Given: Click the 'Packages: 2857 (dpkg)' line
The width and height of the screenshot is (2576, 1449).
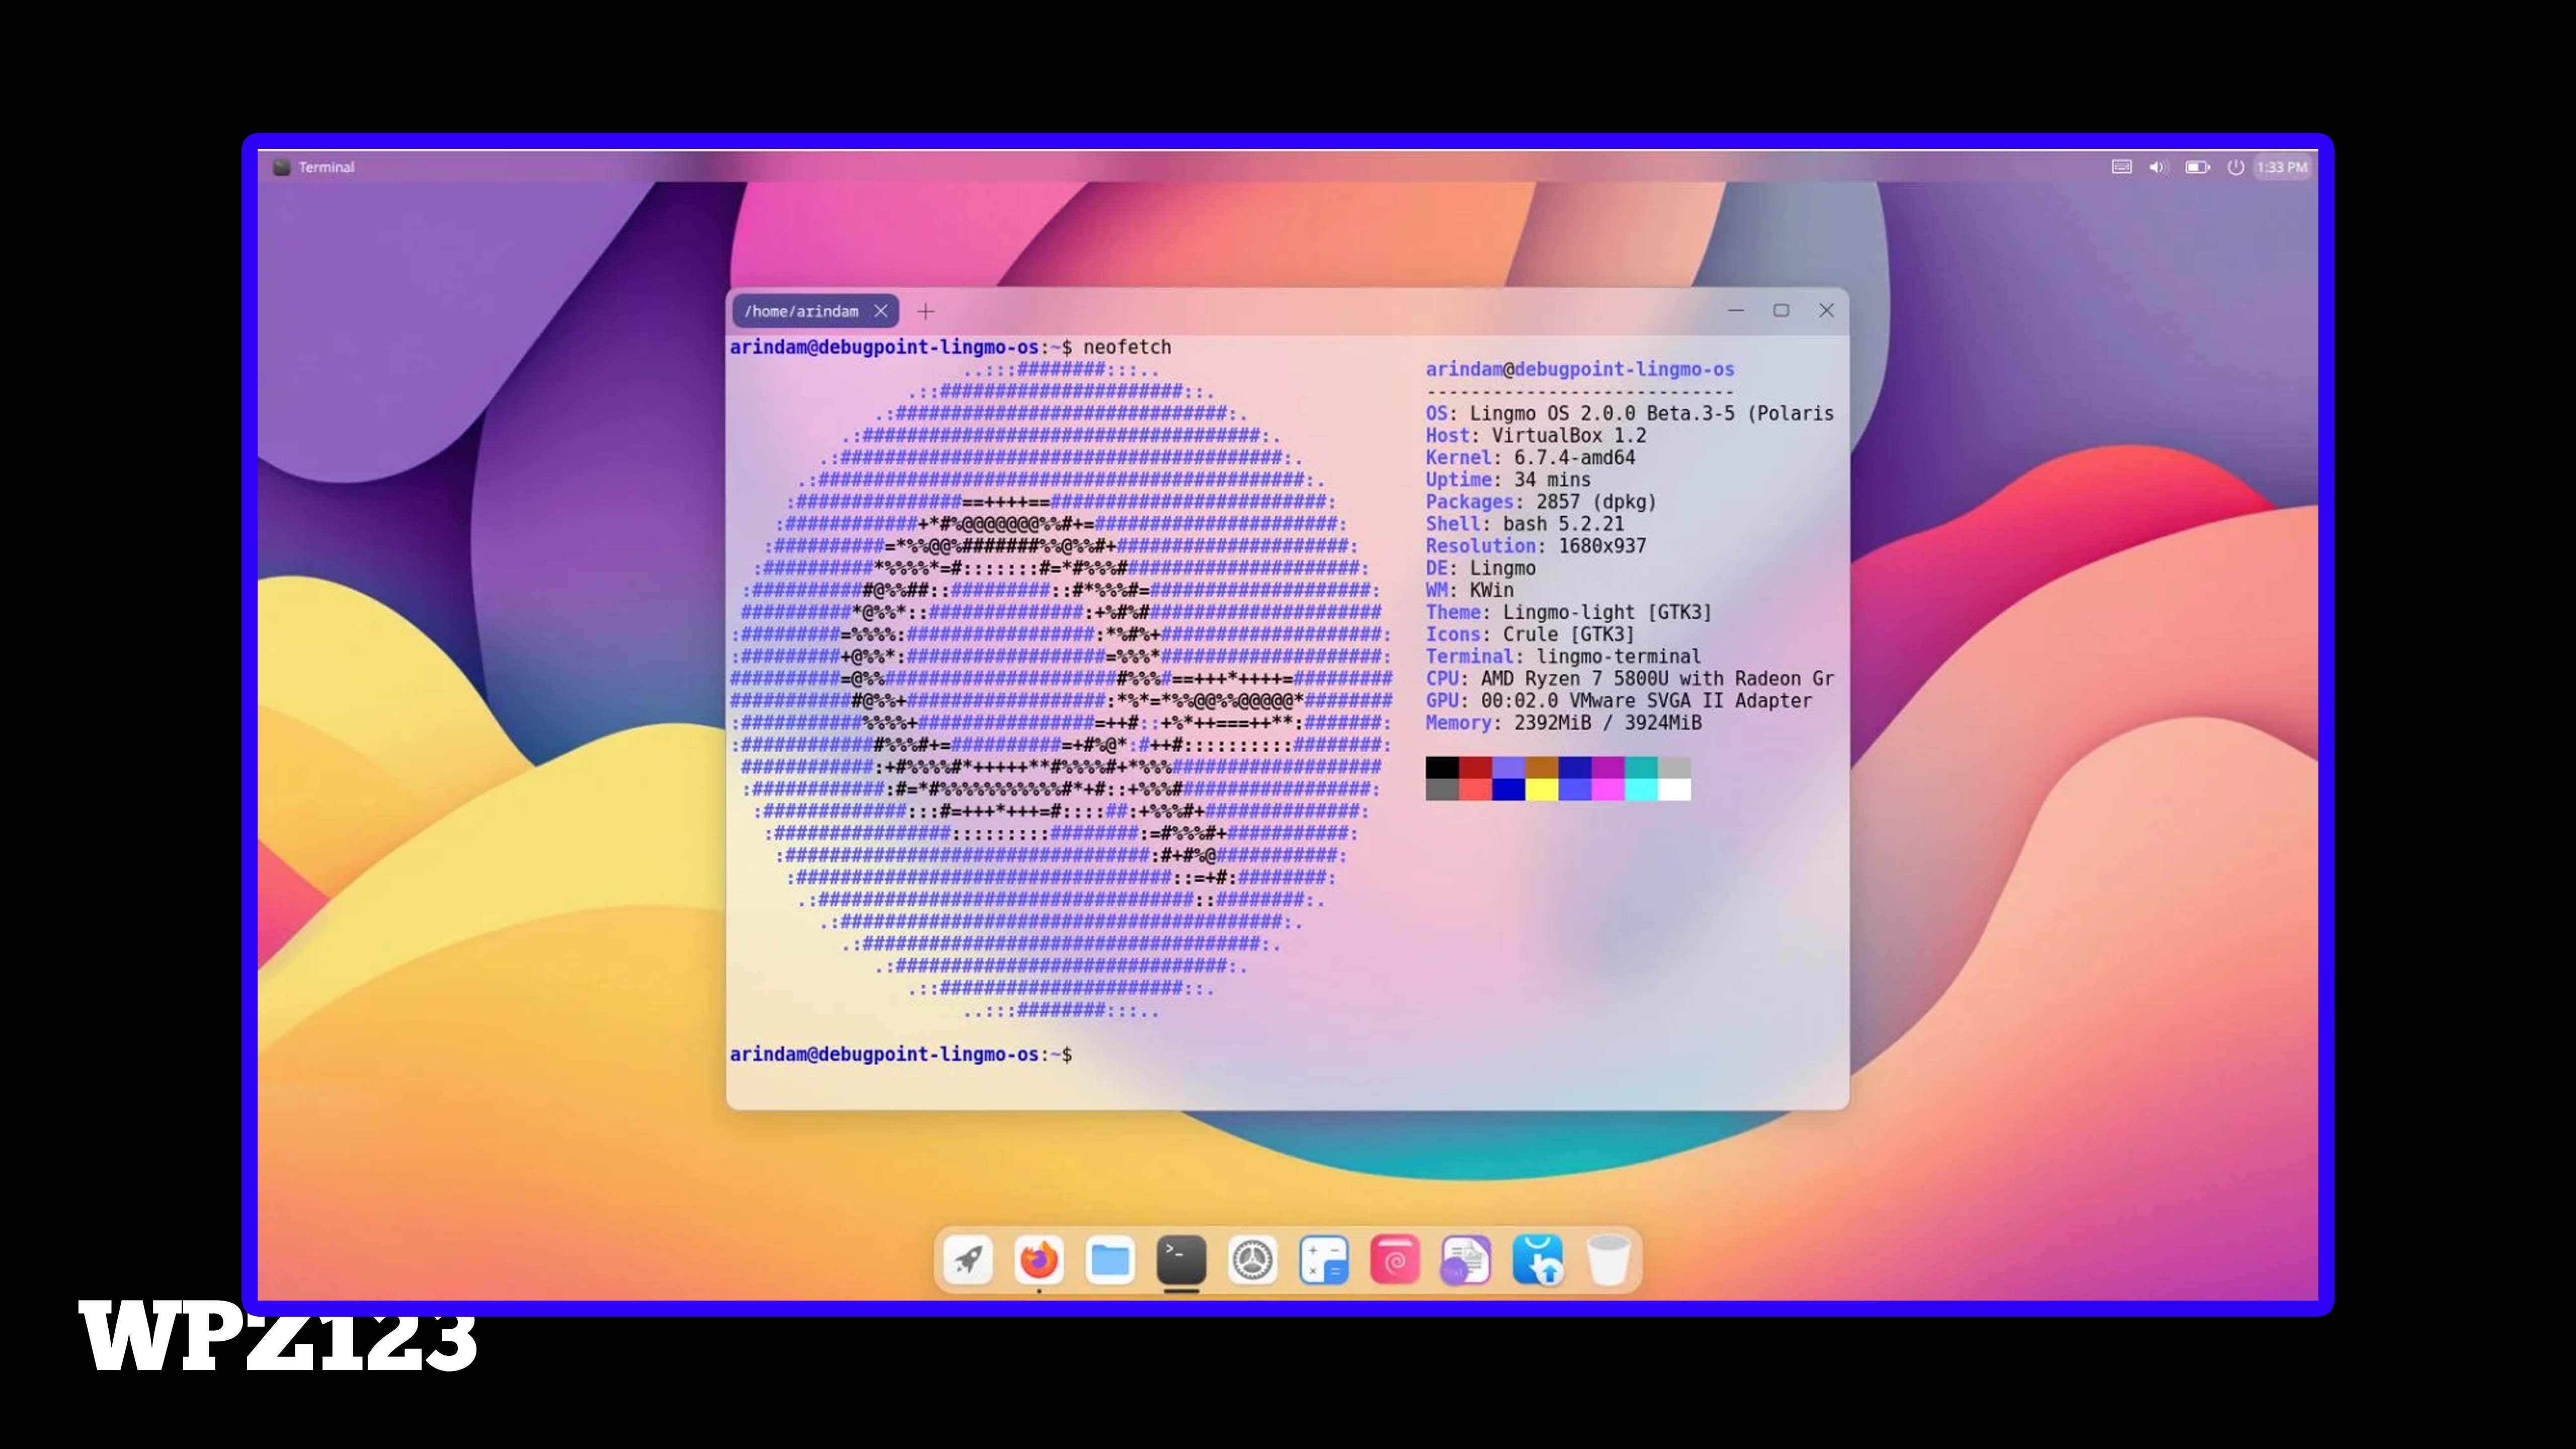Looking at the screenshot, I should click(x=1541, y=501).
